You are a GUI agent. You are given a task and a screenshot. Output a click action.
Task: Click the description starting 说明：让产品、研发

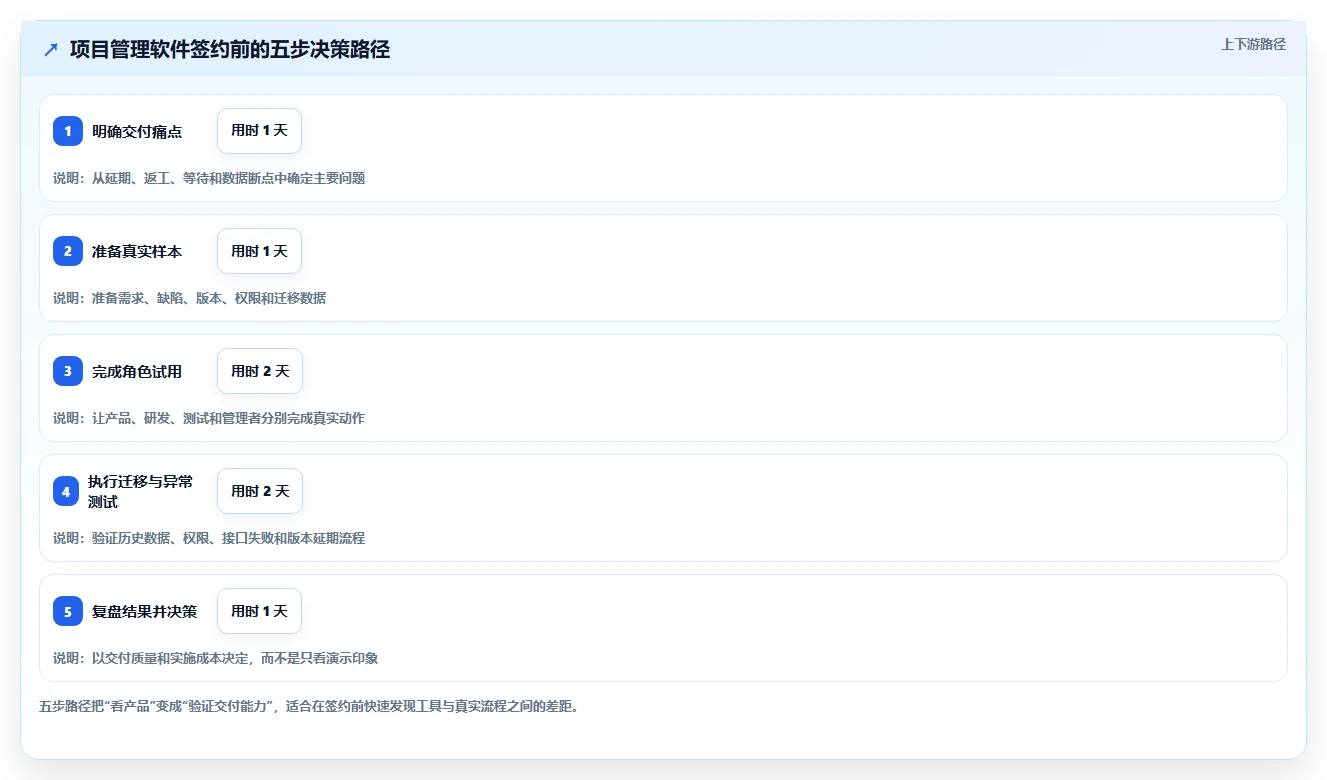click(x=209, y=418)
